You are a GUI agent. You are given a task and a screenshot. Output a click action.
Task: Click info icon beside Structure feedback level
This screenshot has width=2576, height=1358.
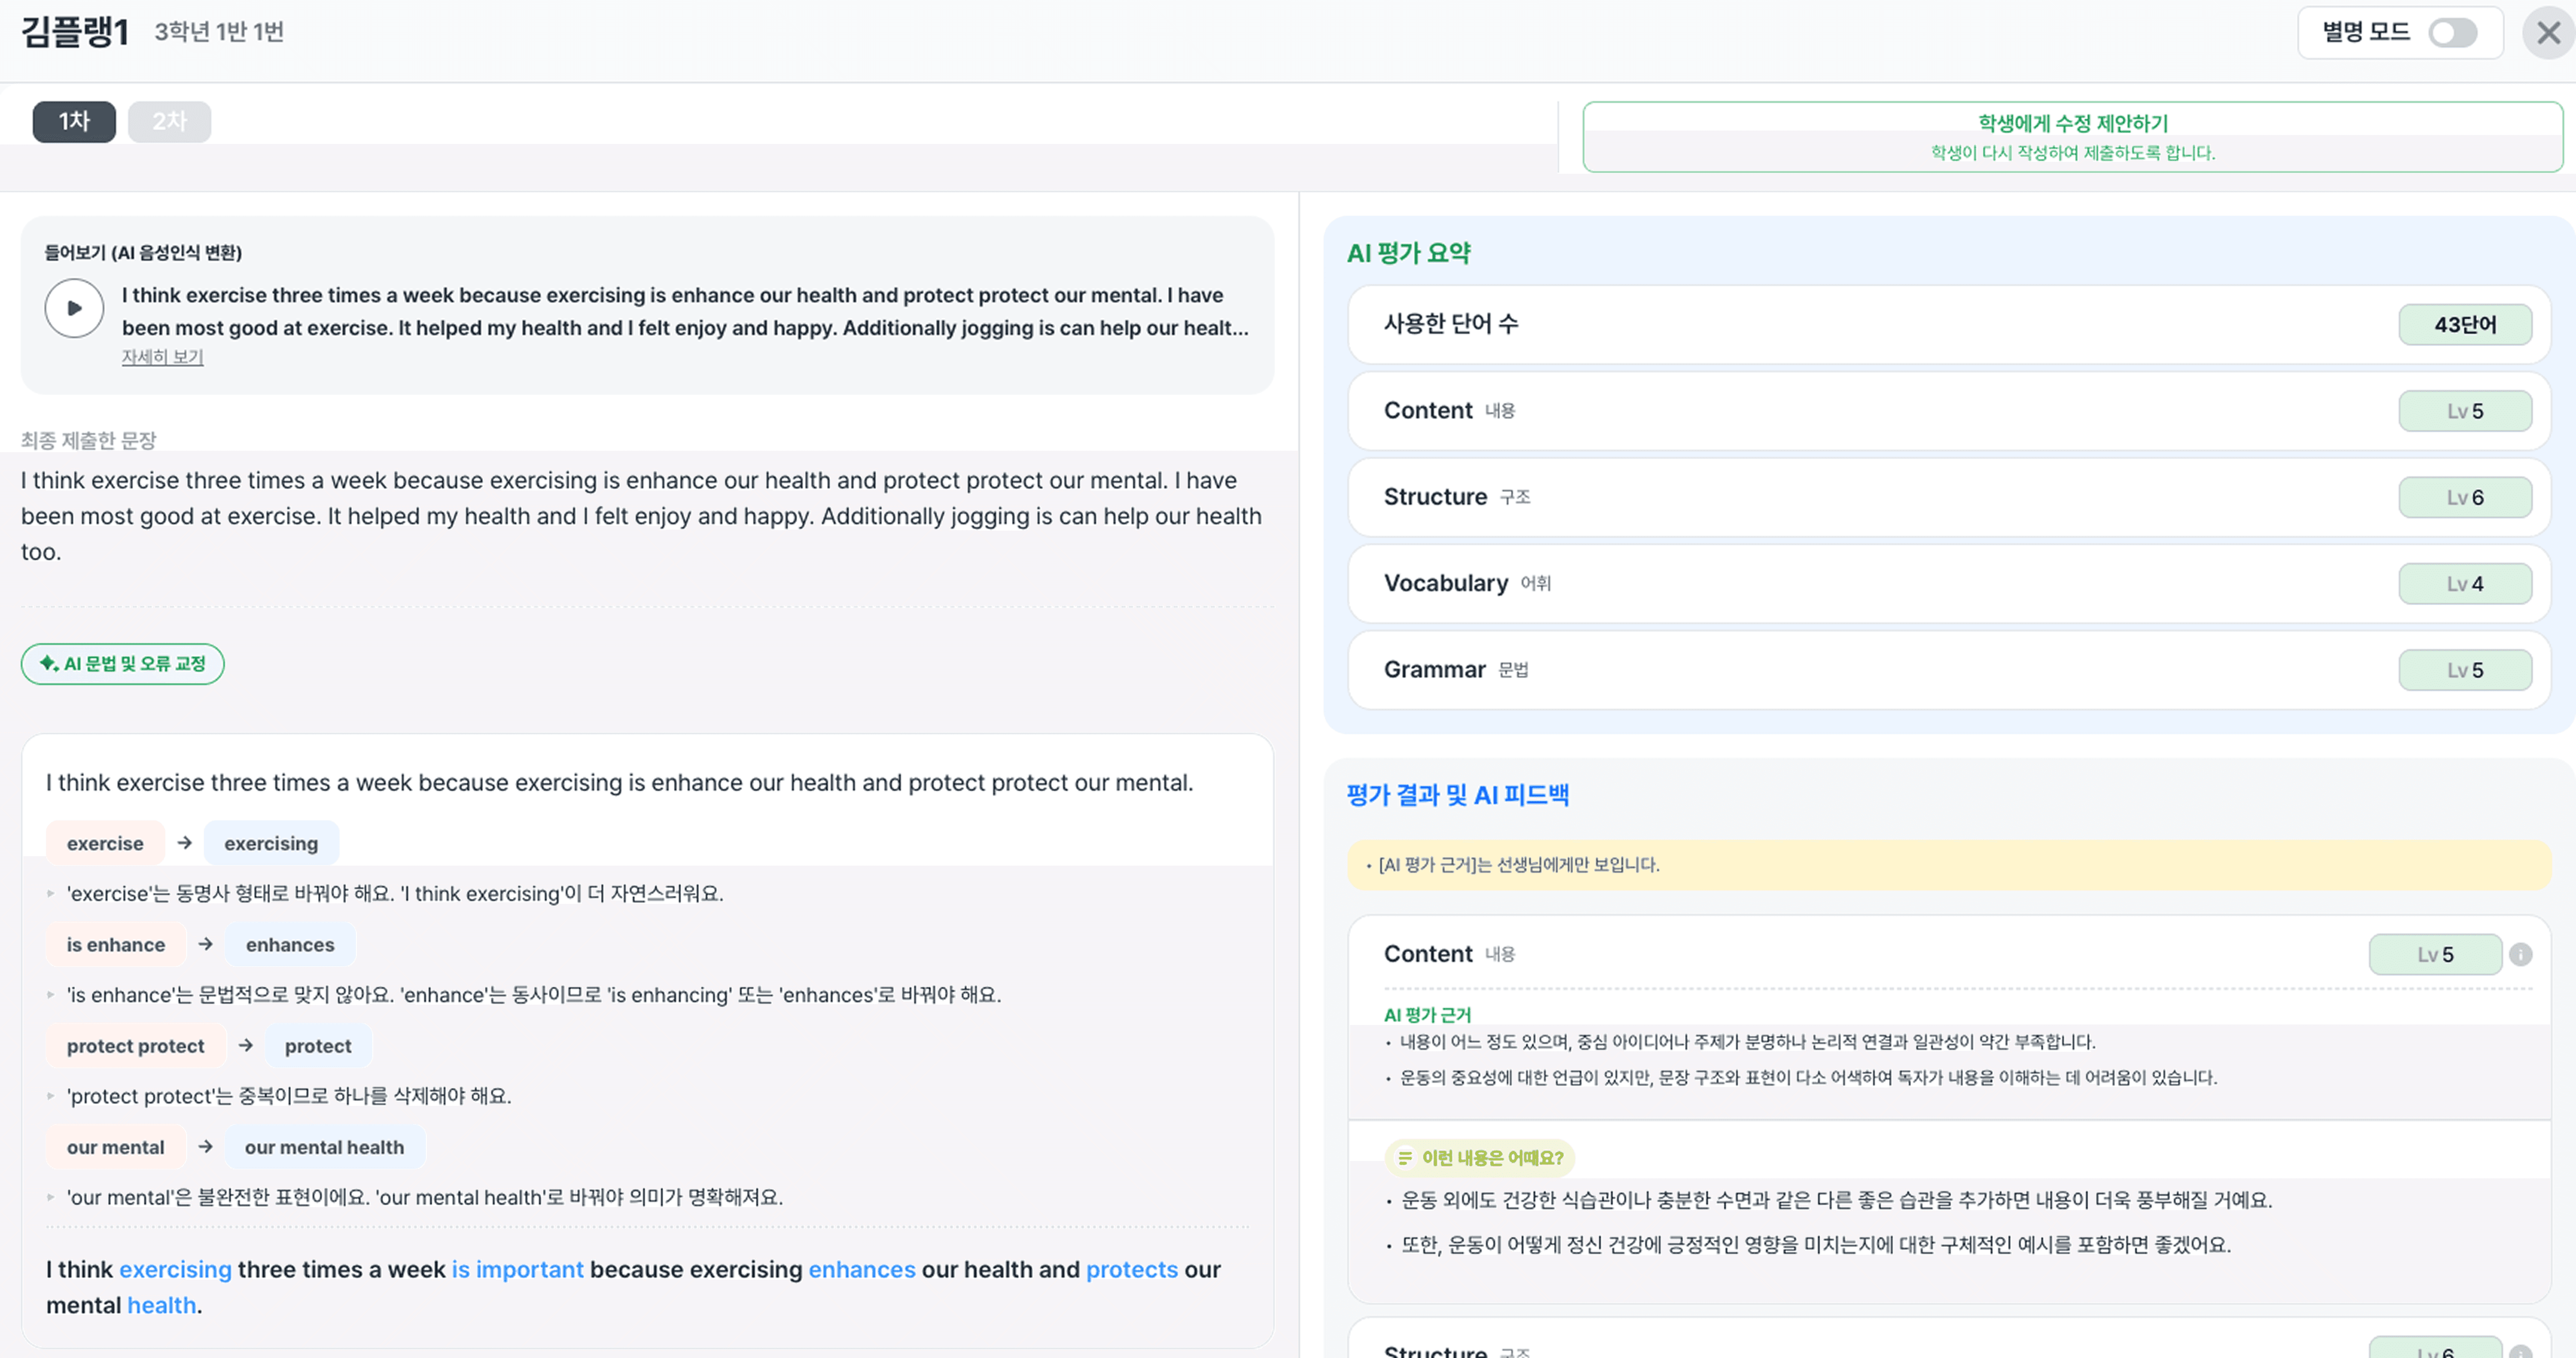tap(2521, 1351)
